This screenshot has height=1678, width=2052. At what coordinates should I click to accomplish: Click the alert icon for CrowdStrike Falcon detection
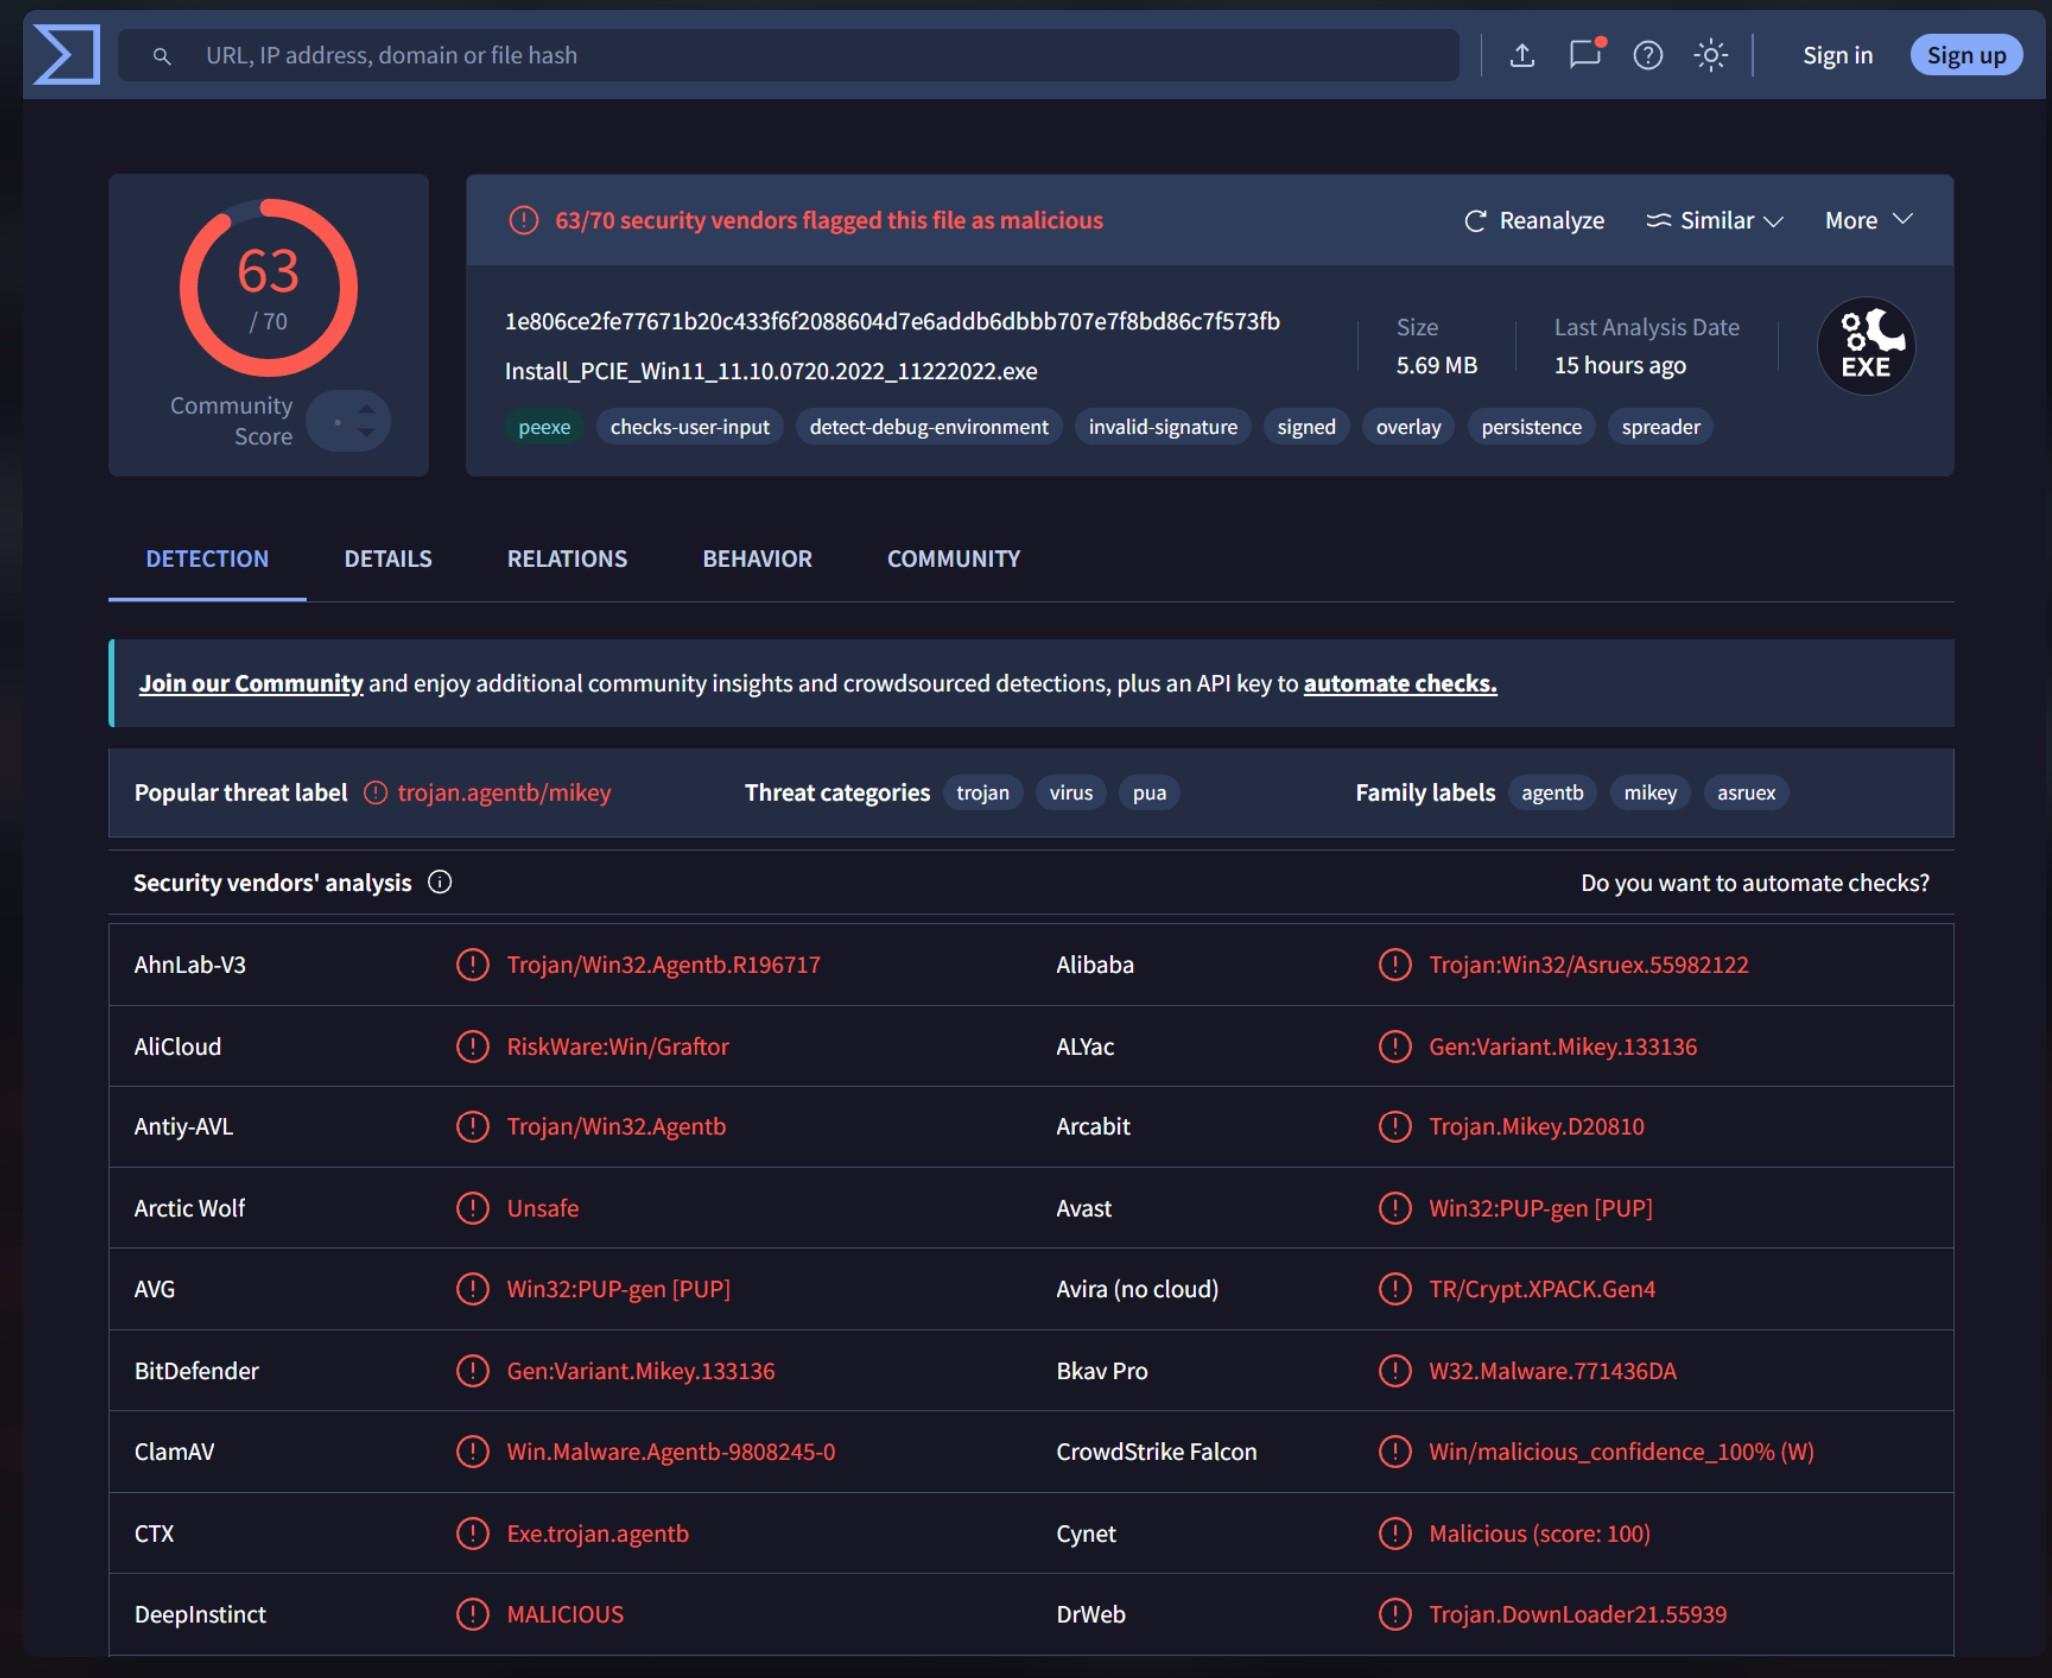[x=1395, y=1452]
